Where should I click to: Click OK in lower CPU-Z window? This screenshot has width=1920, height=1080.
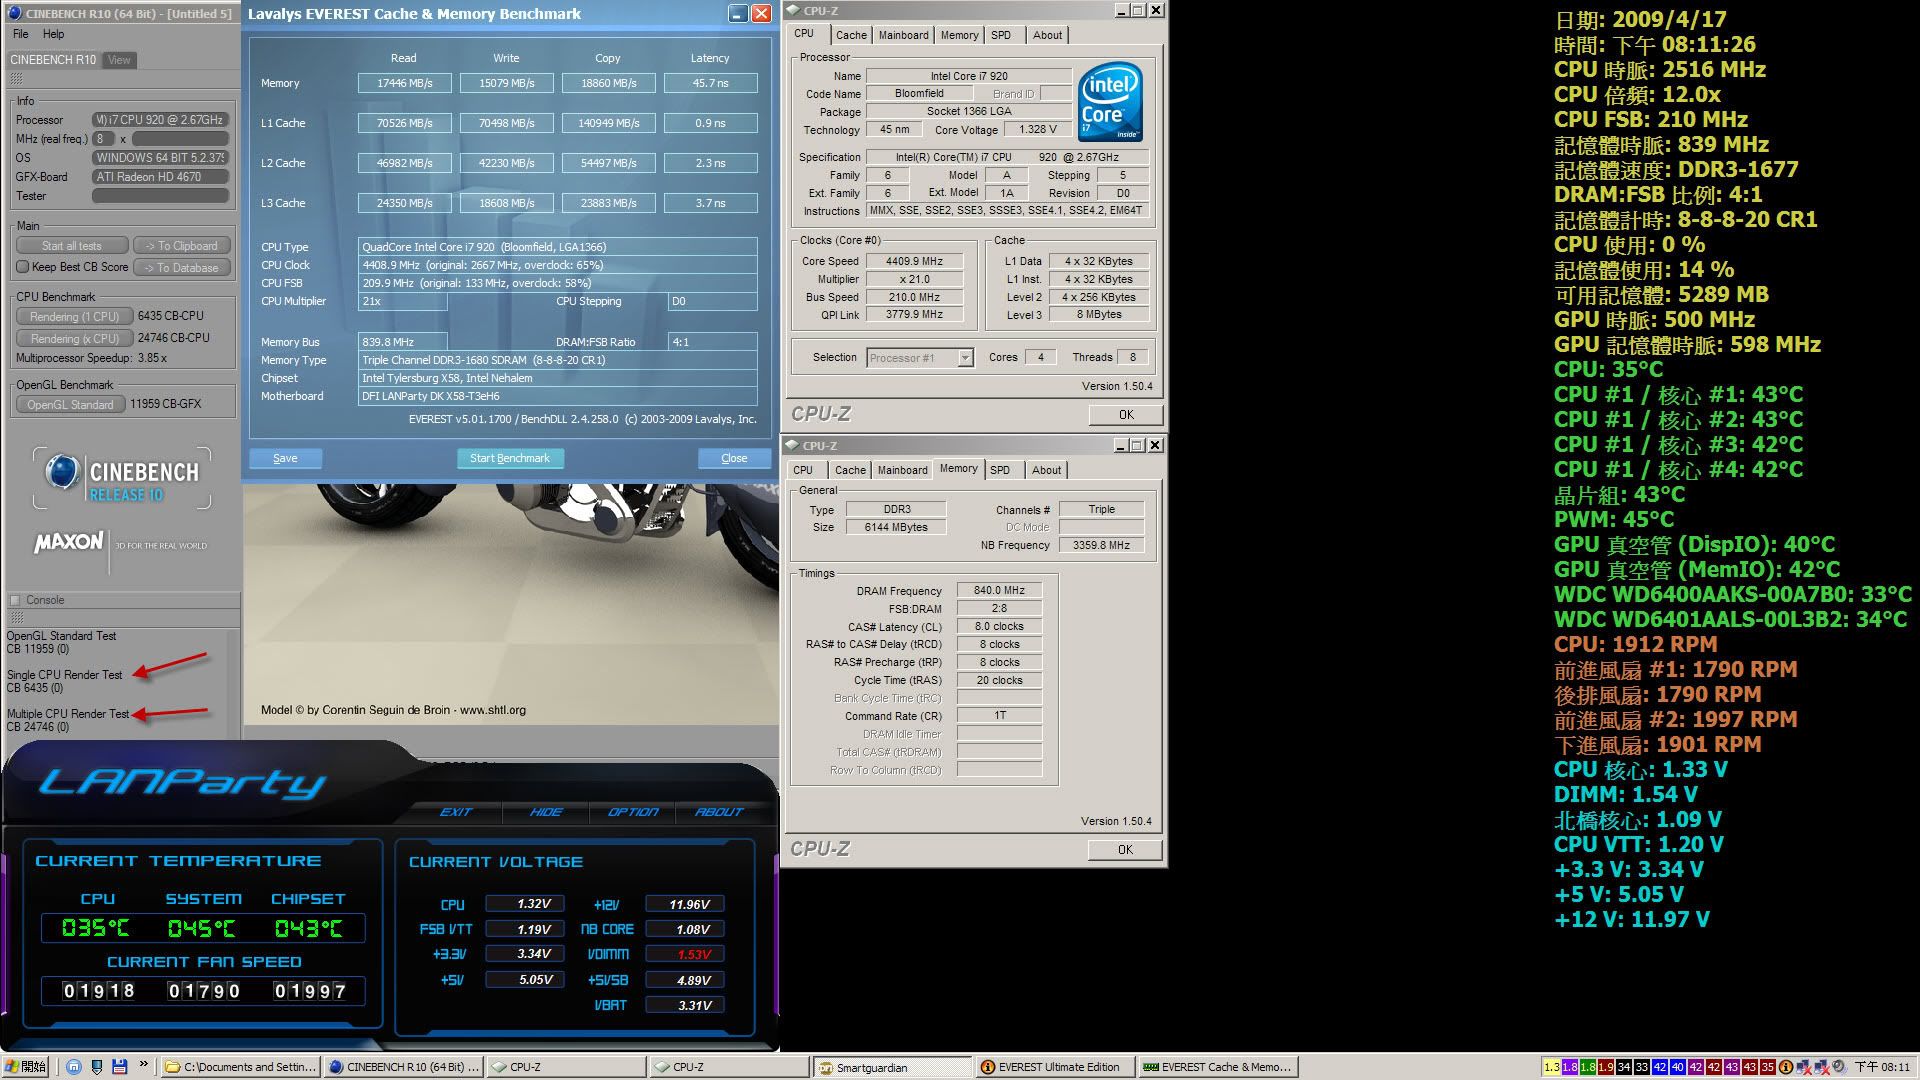click(x=1125, y=850)
